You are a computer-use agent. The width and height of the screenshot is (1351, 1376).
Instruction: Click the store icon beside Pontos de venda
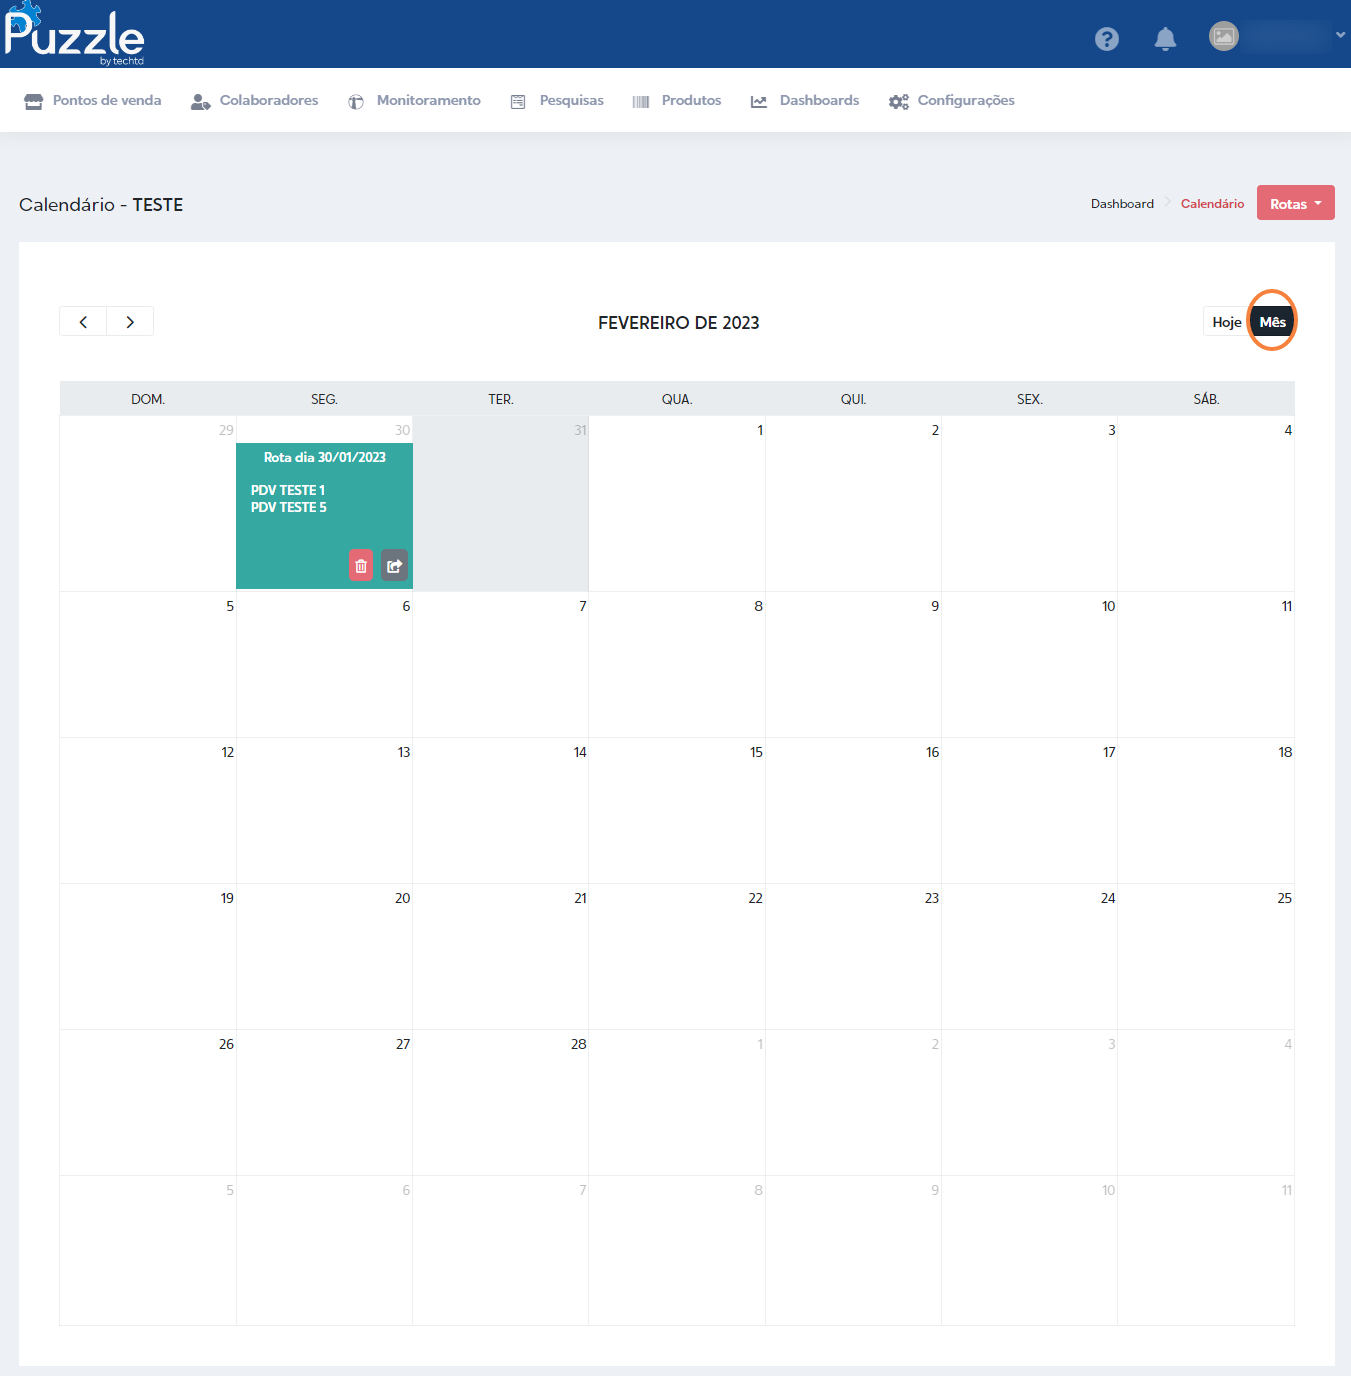pyautogui.click(x=34, y=102)
